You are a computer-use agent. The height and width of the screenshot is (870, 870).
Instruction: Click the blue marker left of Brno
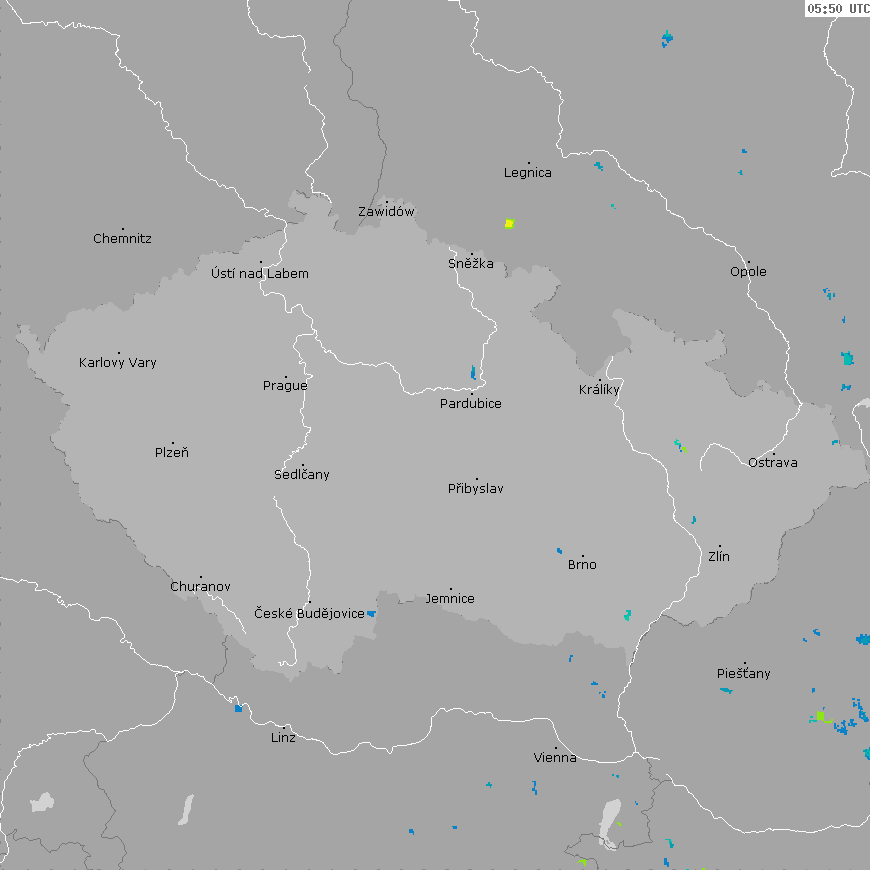point(559,551)
